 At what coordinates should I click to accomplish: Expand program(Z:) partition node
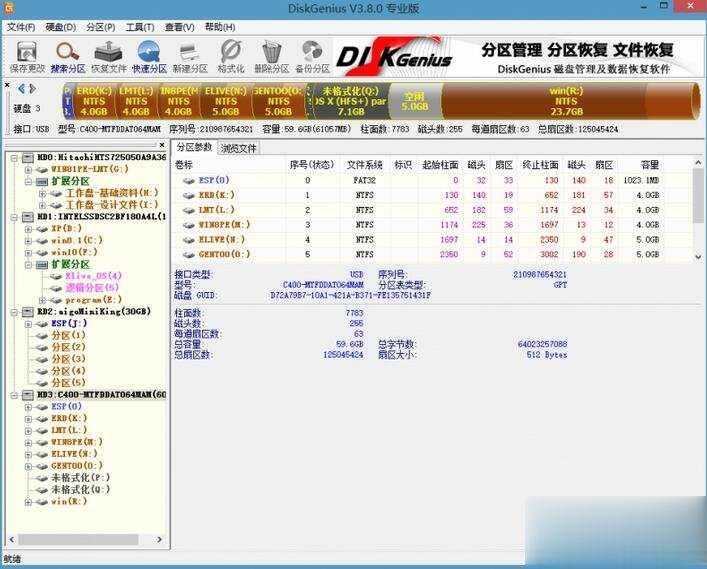[x=43, y=300]
